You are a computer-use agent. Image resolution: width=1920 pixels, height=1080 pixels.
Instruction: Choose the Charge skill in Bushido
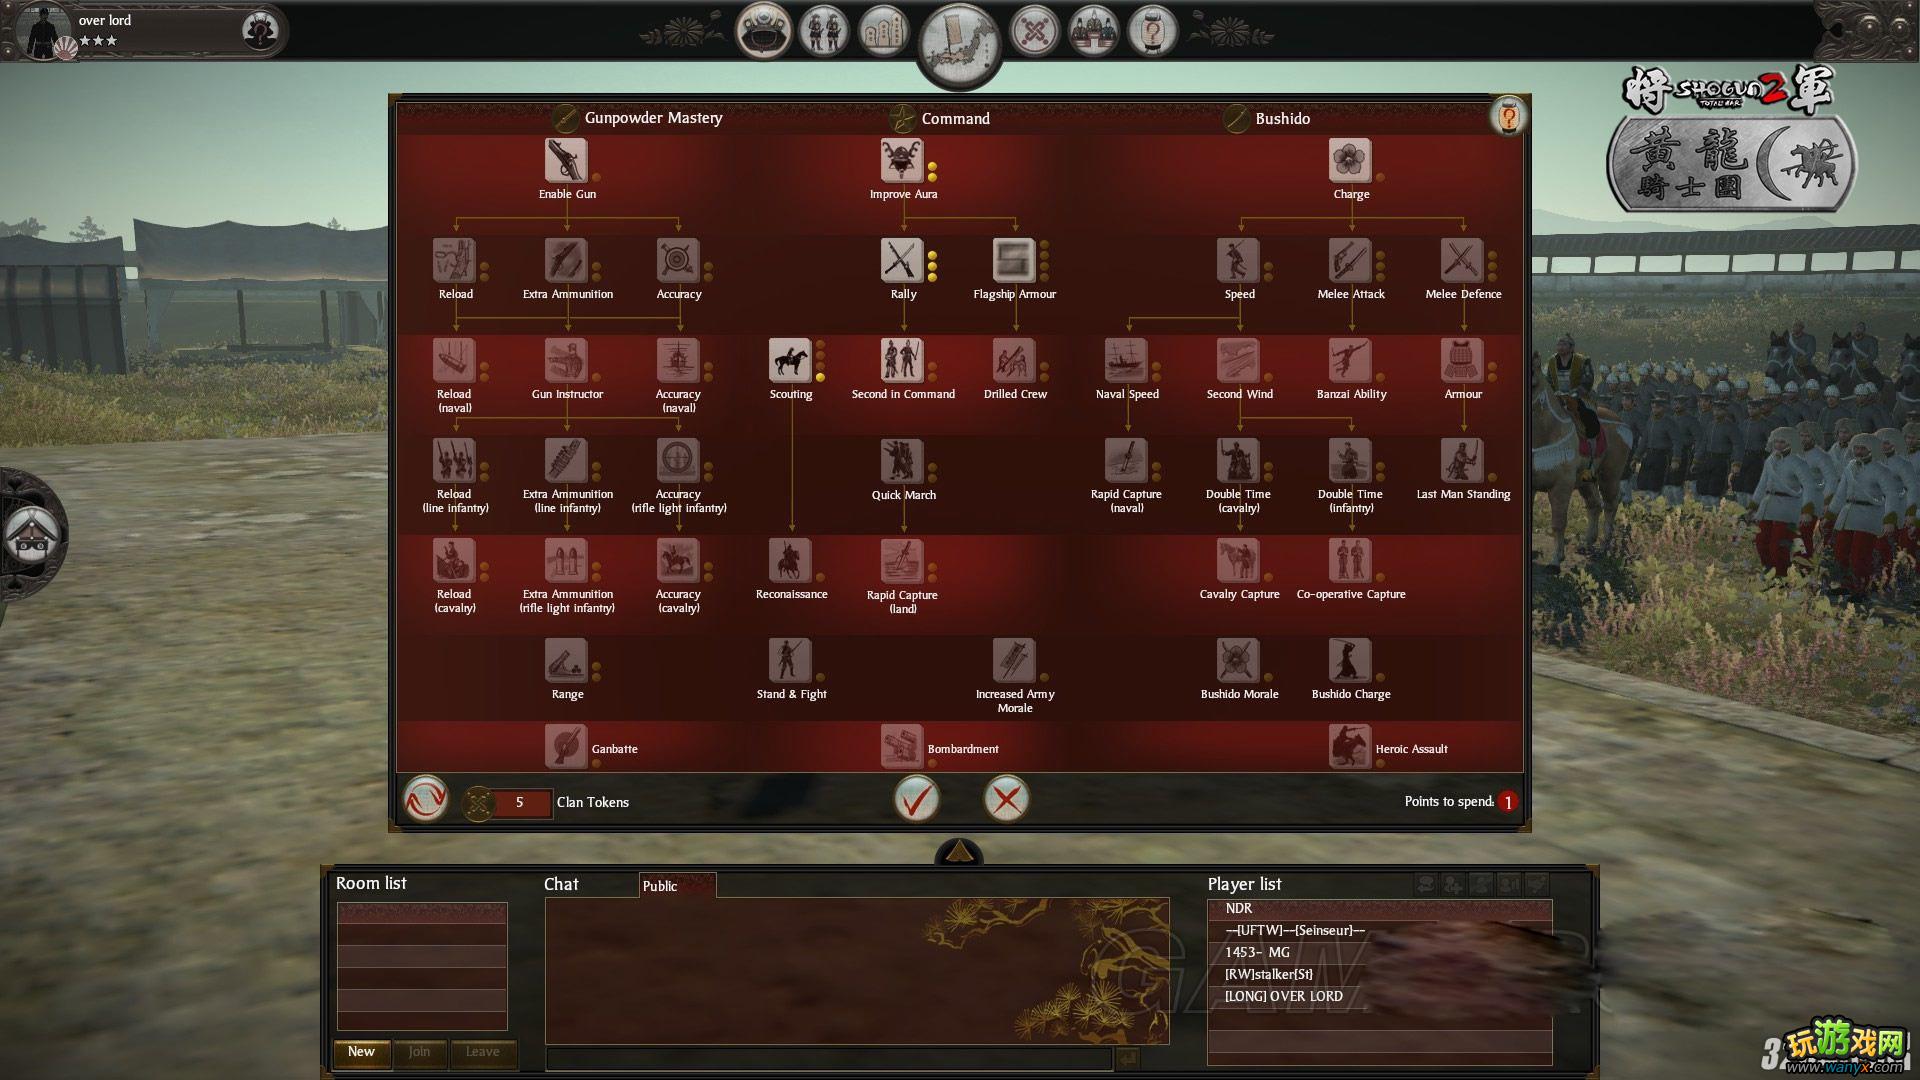click(1350, 160)
